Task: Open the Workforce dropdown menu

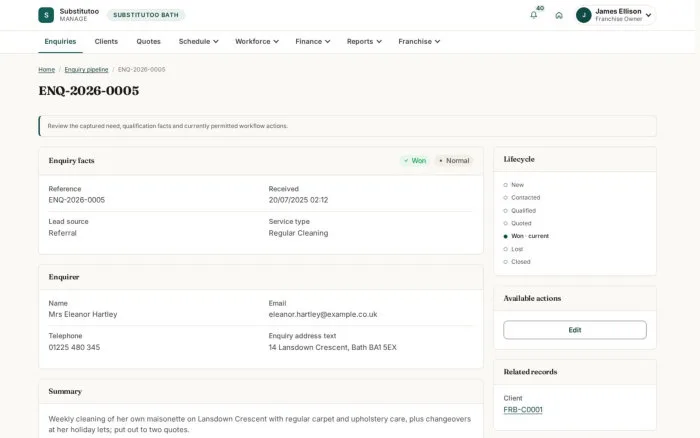Action: tap(257, 42)
